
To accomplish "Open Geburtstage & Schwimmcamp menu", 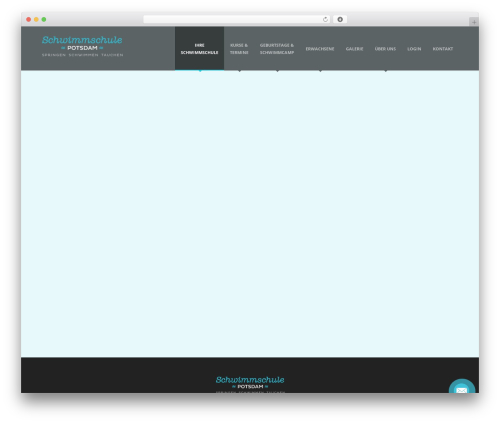I will pos(277,49).
